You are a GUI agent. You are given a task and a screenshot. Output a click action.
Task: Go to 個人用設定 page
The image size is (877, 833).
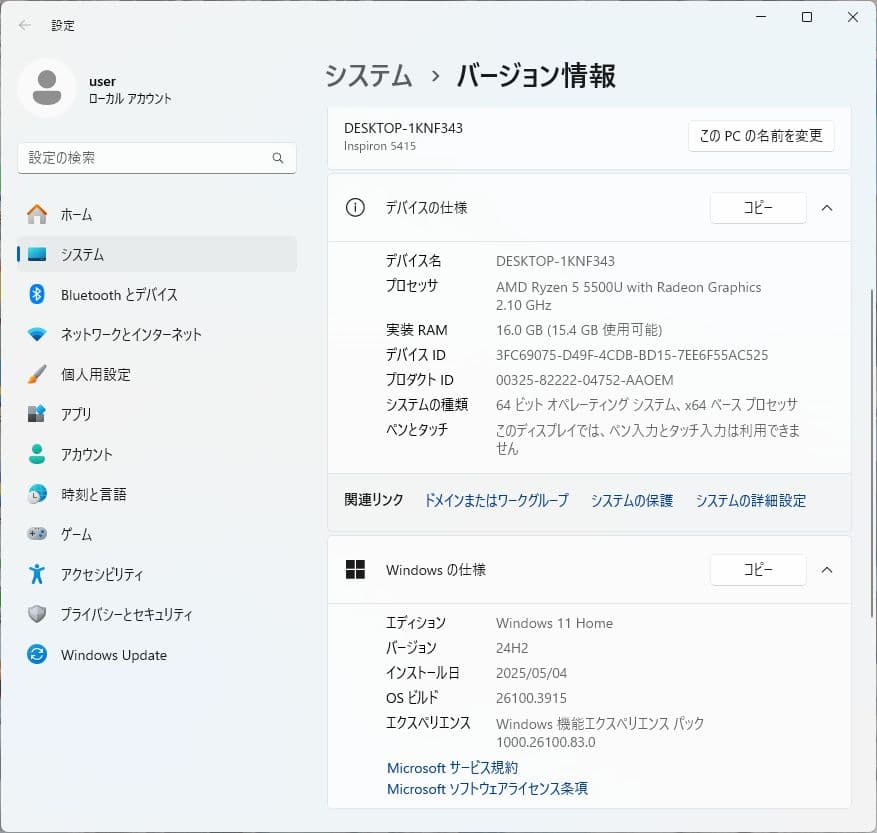click(x=157, y=374)
